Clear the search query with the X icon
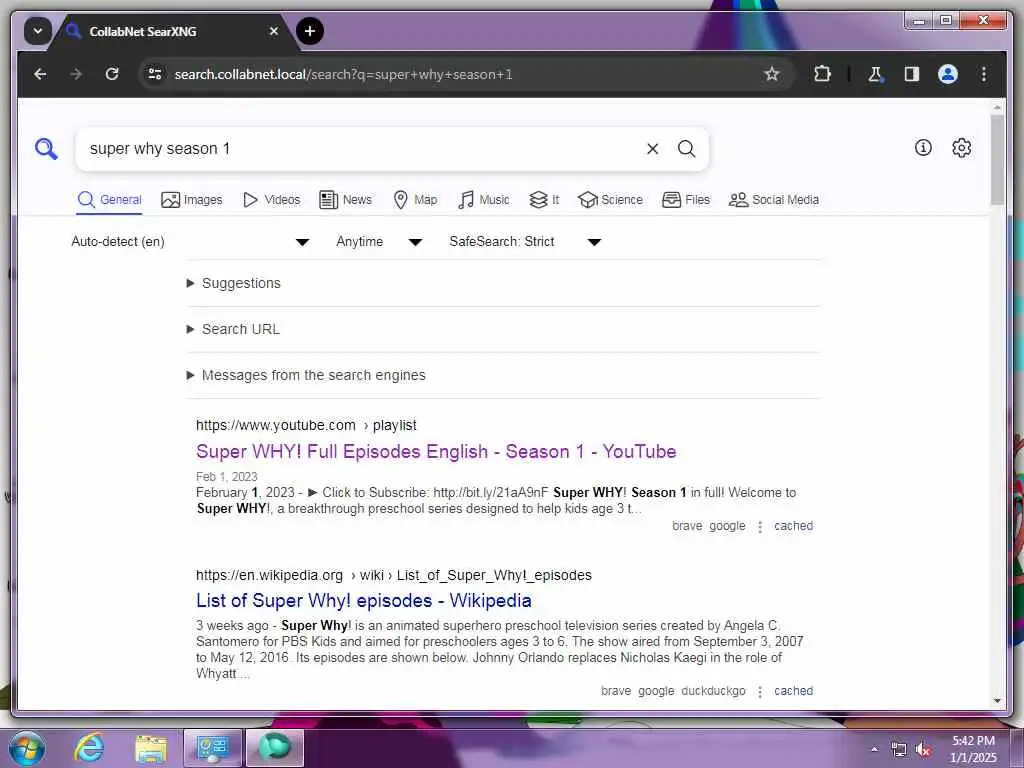The image size is (1024, 768). (x=652, y=149)
